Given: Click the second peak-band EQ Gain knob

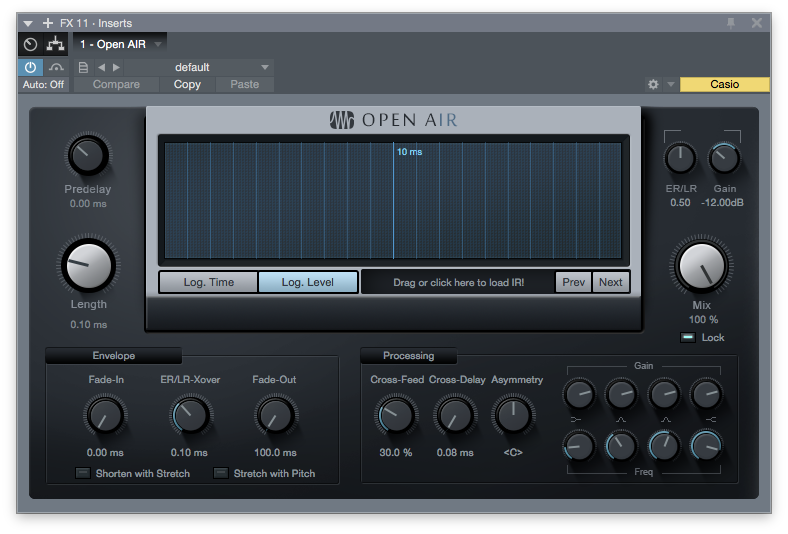Looking at the screenshot, I should (x=664, y=394).
